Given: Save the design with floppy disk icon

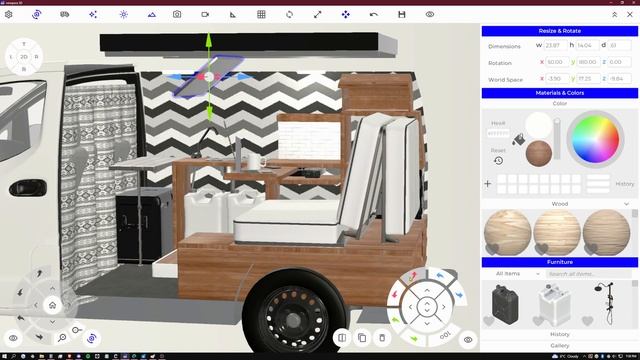Looking at the screenshot, I should (402, 14).
